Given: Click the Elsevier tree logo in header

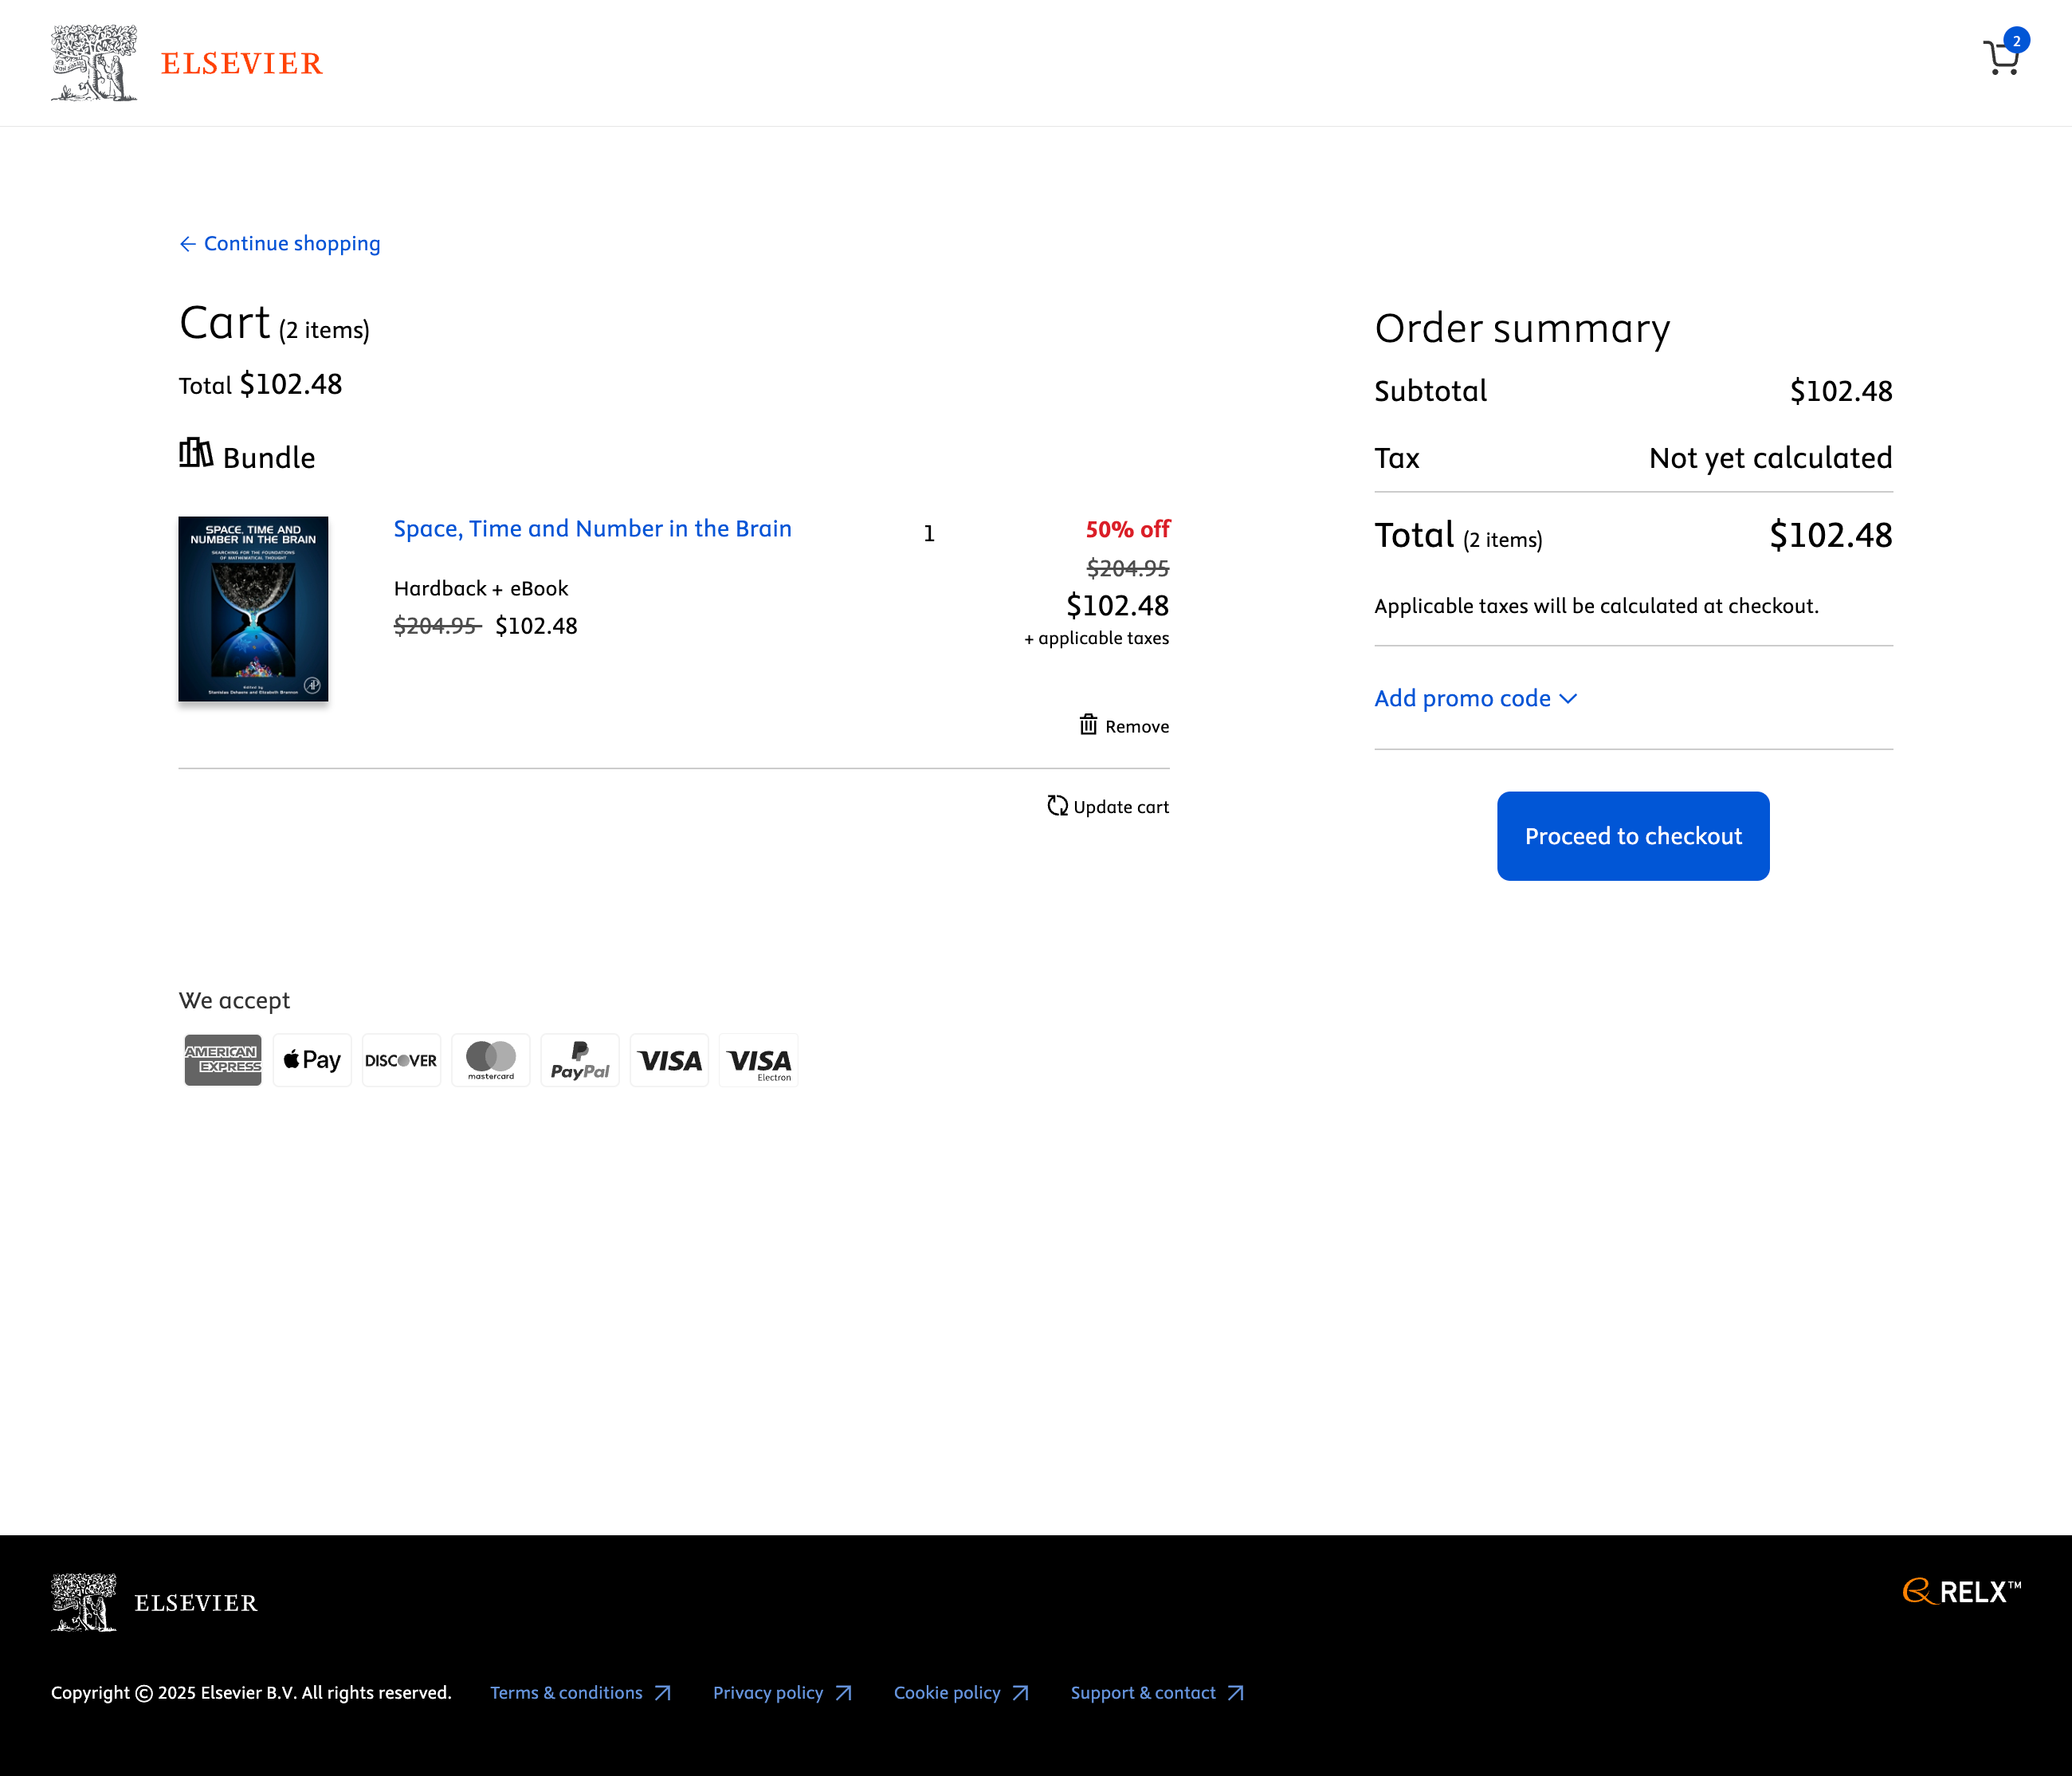Looking at the screenshot, I should click(95, 62).
